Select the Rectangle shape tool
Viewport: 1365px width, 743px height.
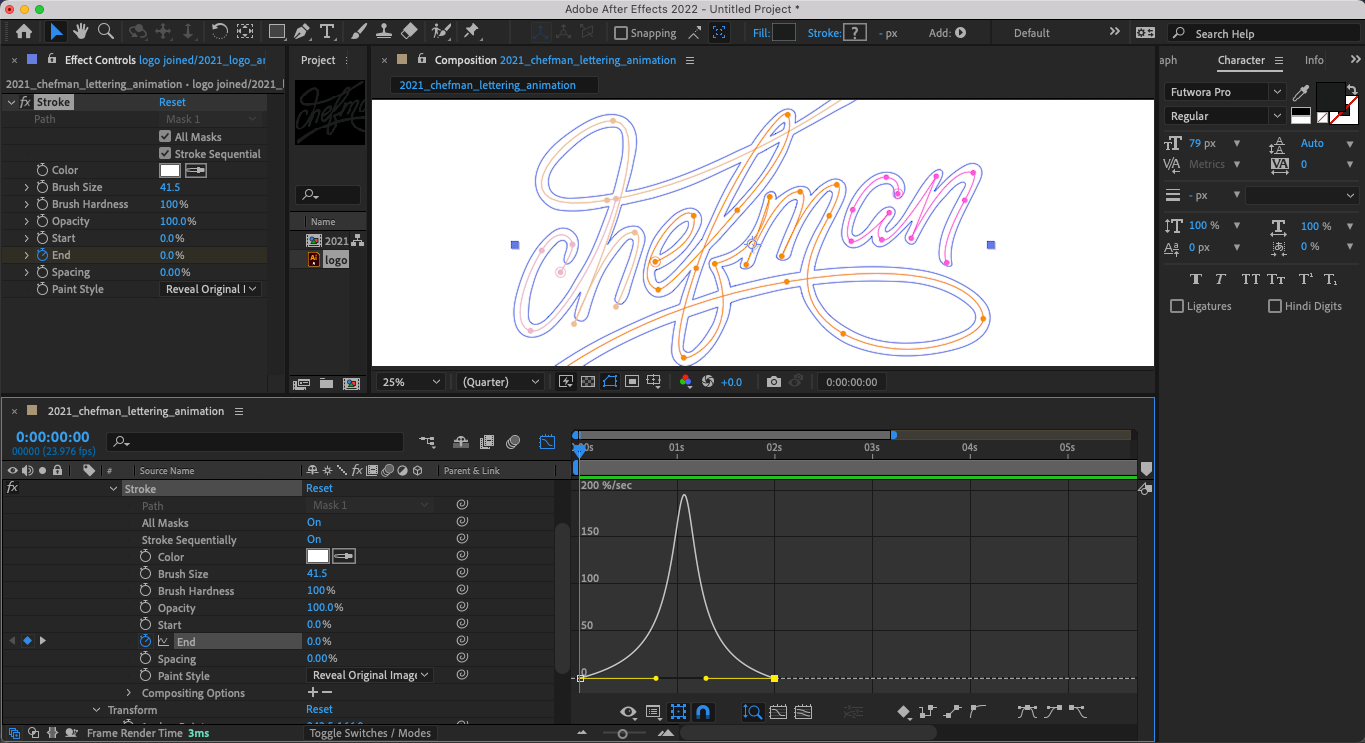tap(277, 32)
